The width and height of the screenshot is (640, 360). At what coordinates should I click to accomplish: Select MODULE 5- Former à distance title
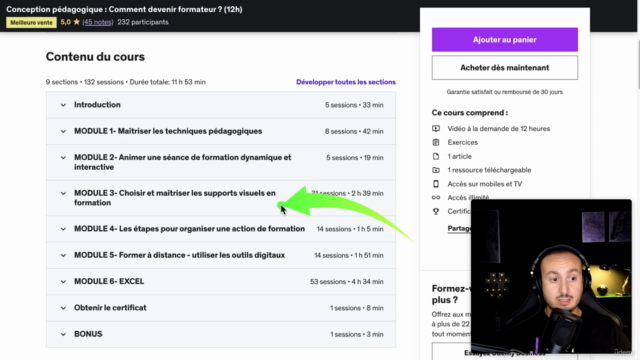click(x=179, y=255)
